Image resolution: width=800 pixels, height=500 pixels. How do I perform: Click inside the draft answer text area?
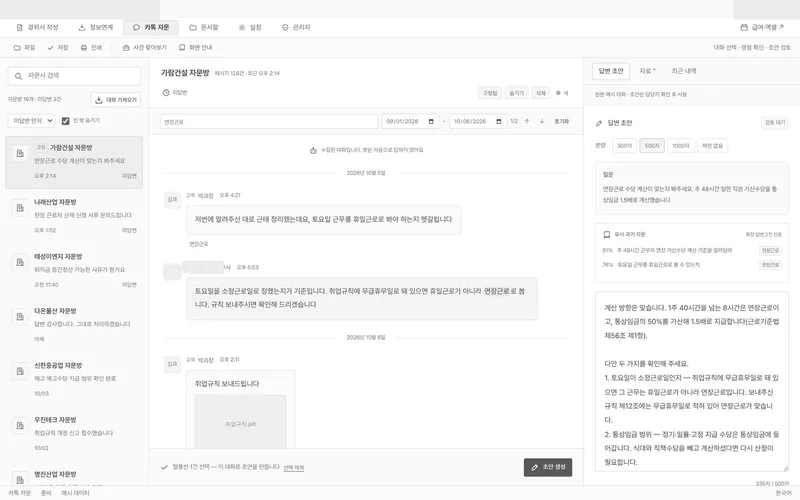(x=692, y=382)
